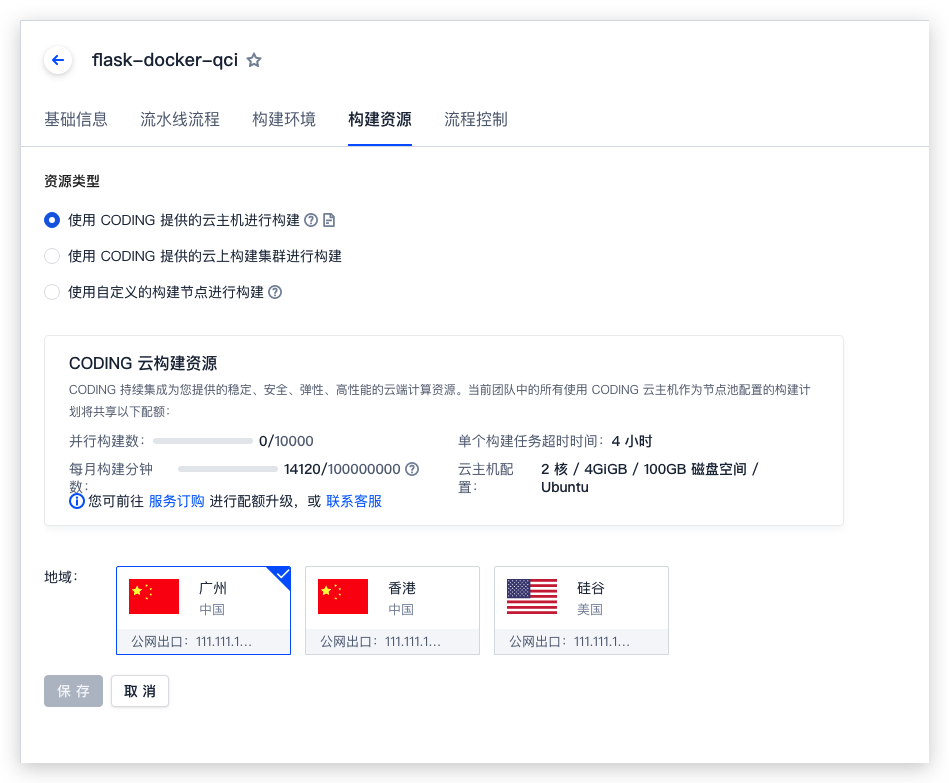Click the CODING 云构建资源 heading
The height and width of the screenshot is (783, 949).
click(143, 363)
